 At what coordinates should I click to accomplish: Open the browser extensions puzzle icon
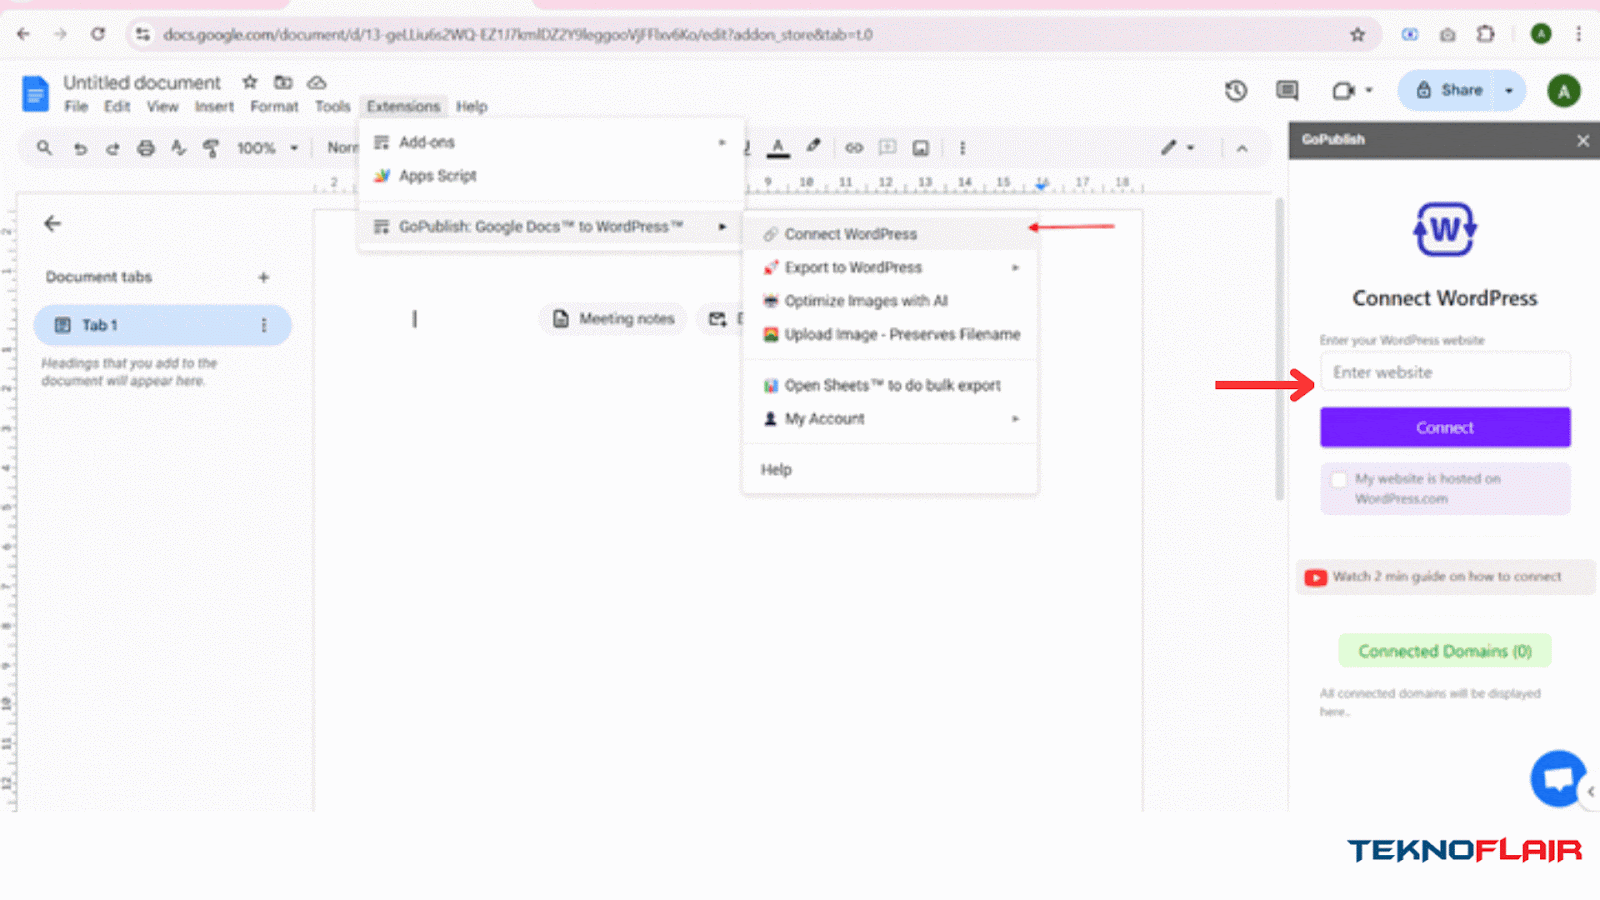[1485, 35]
